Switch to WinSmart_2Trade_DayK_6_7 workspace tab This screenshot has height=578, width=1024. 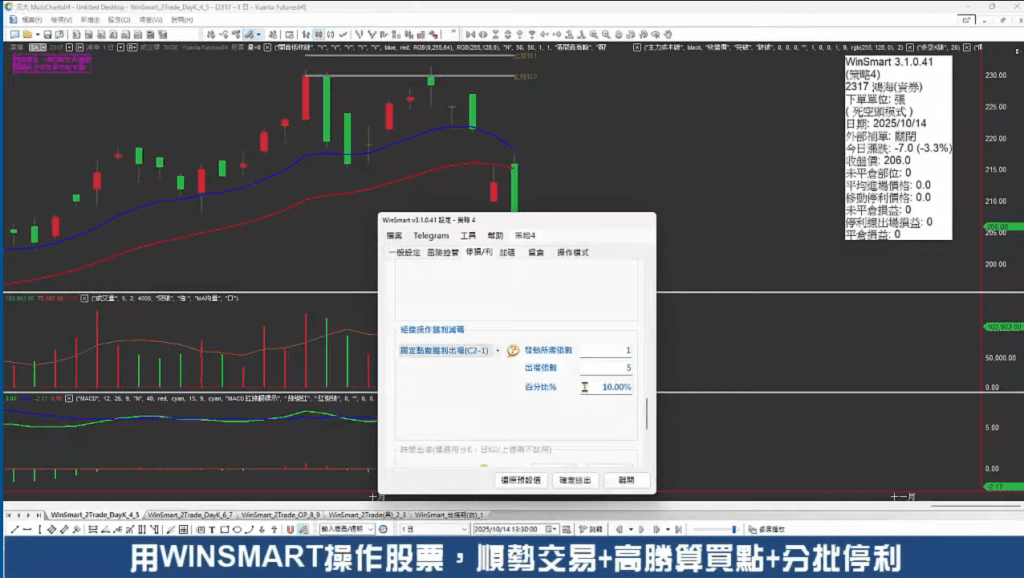190,513
